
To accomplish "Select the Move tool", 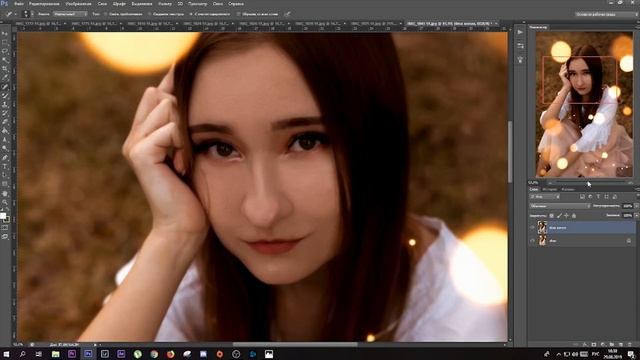I will click(x=4, y=33).
